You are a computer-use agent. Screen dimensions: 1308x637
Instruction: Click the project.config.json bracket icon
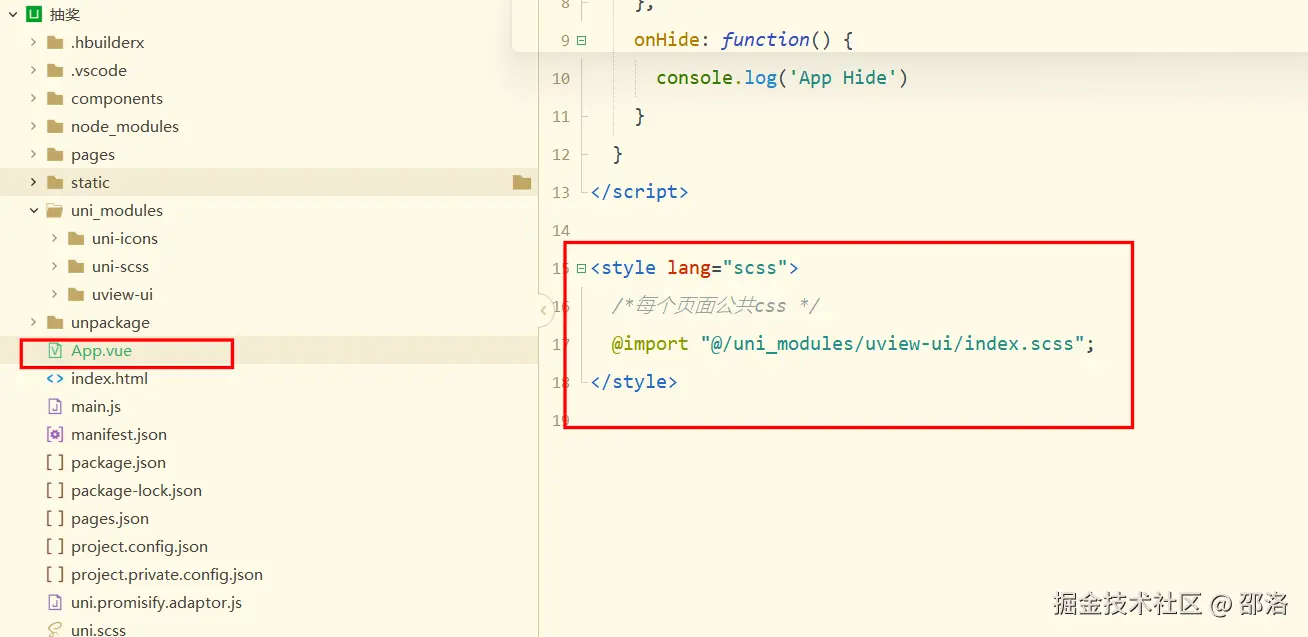pyautogui.click(x=55, y=547)
